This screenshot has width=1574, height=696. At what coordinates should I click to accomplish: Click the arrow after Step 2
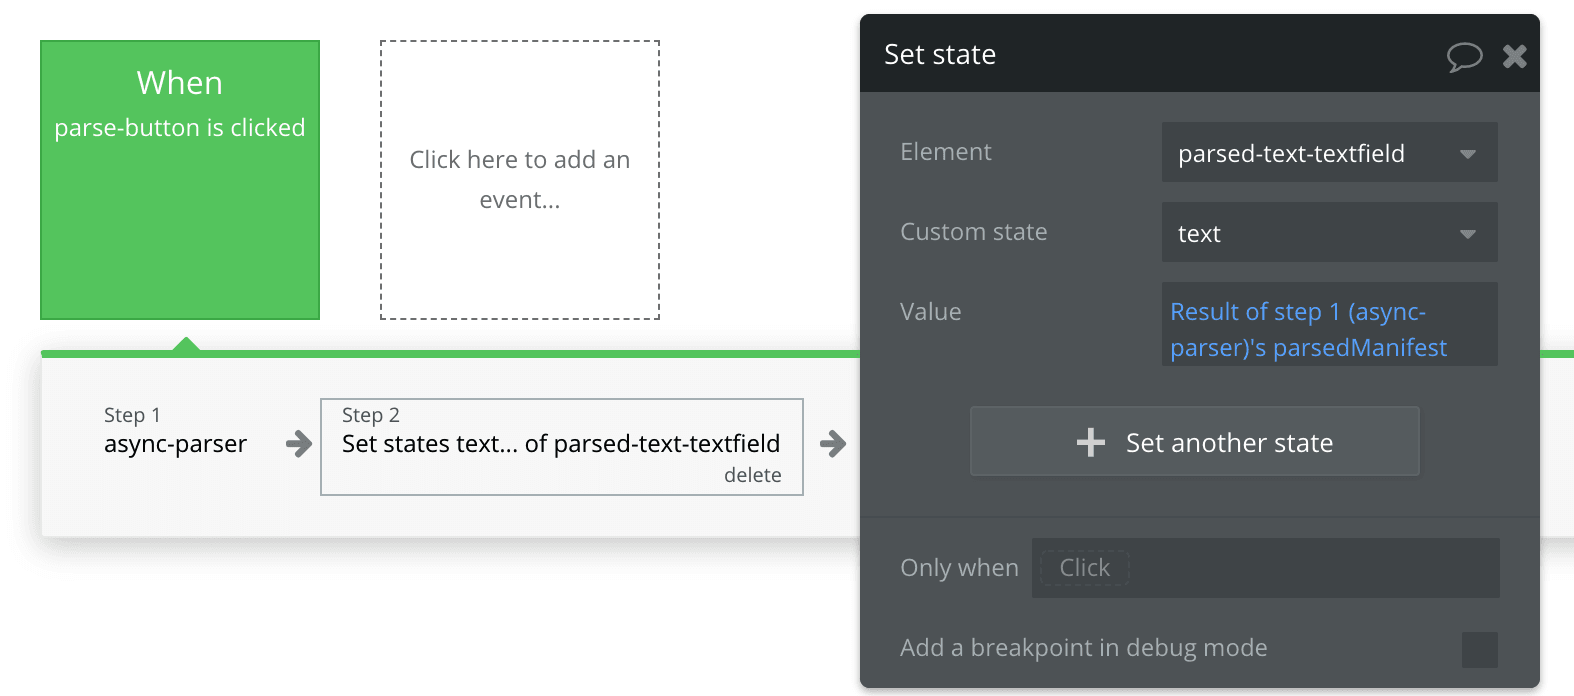coord(832,444)
